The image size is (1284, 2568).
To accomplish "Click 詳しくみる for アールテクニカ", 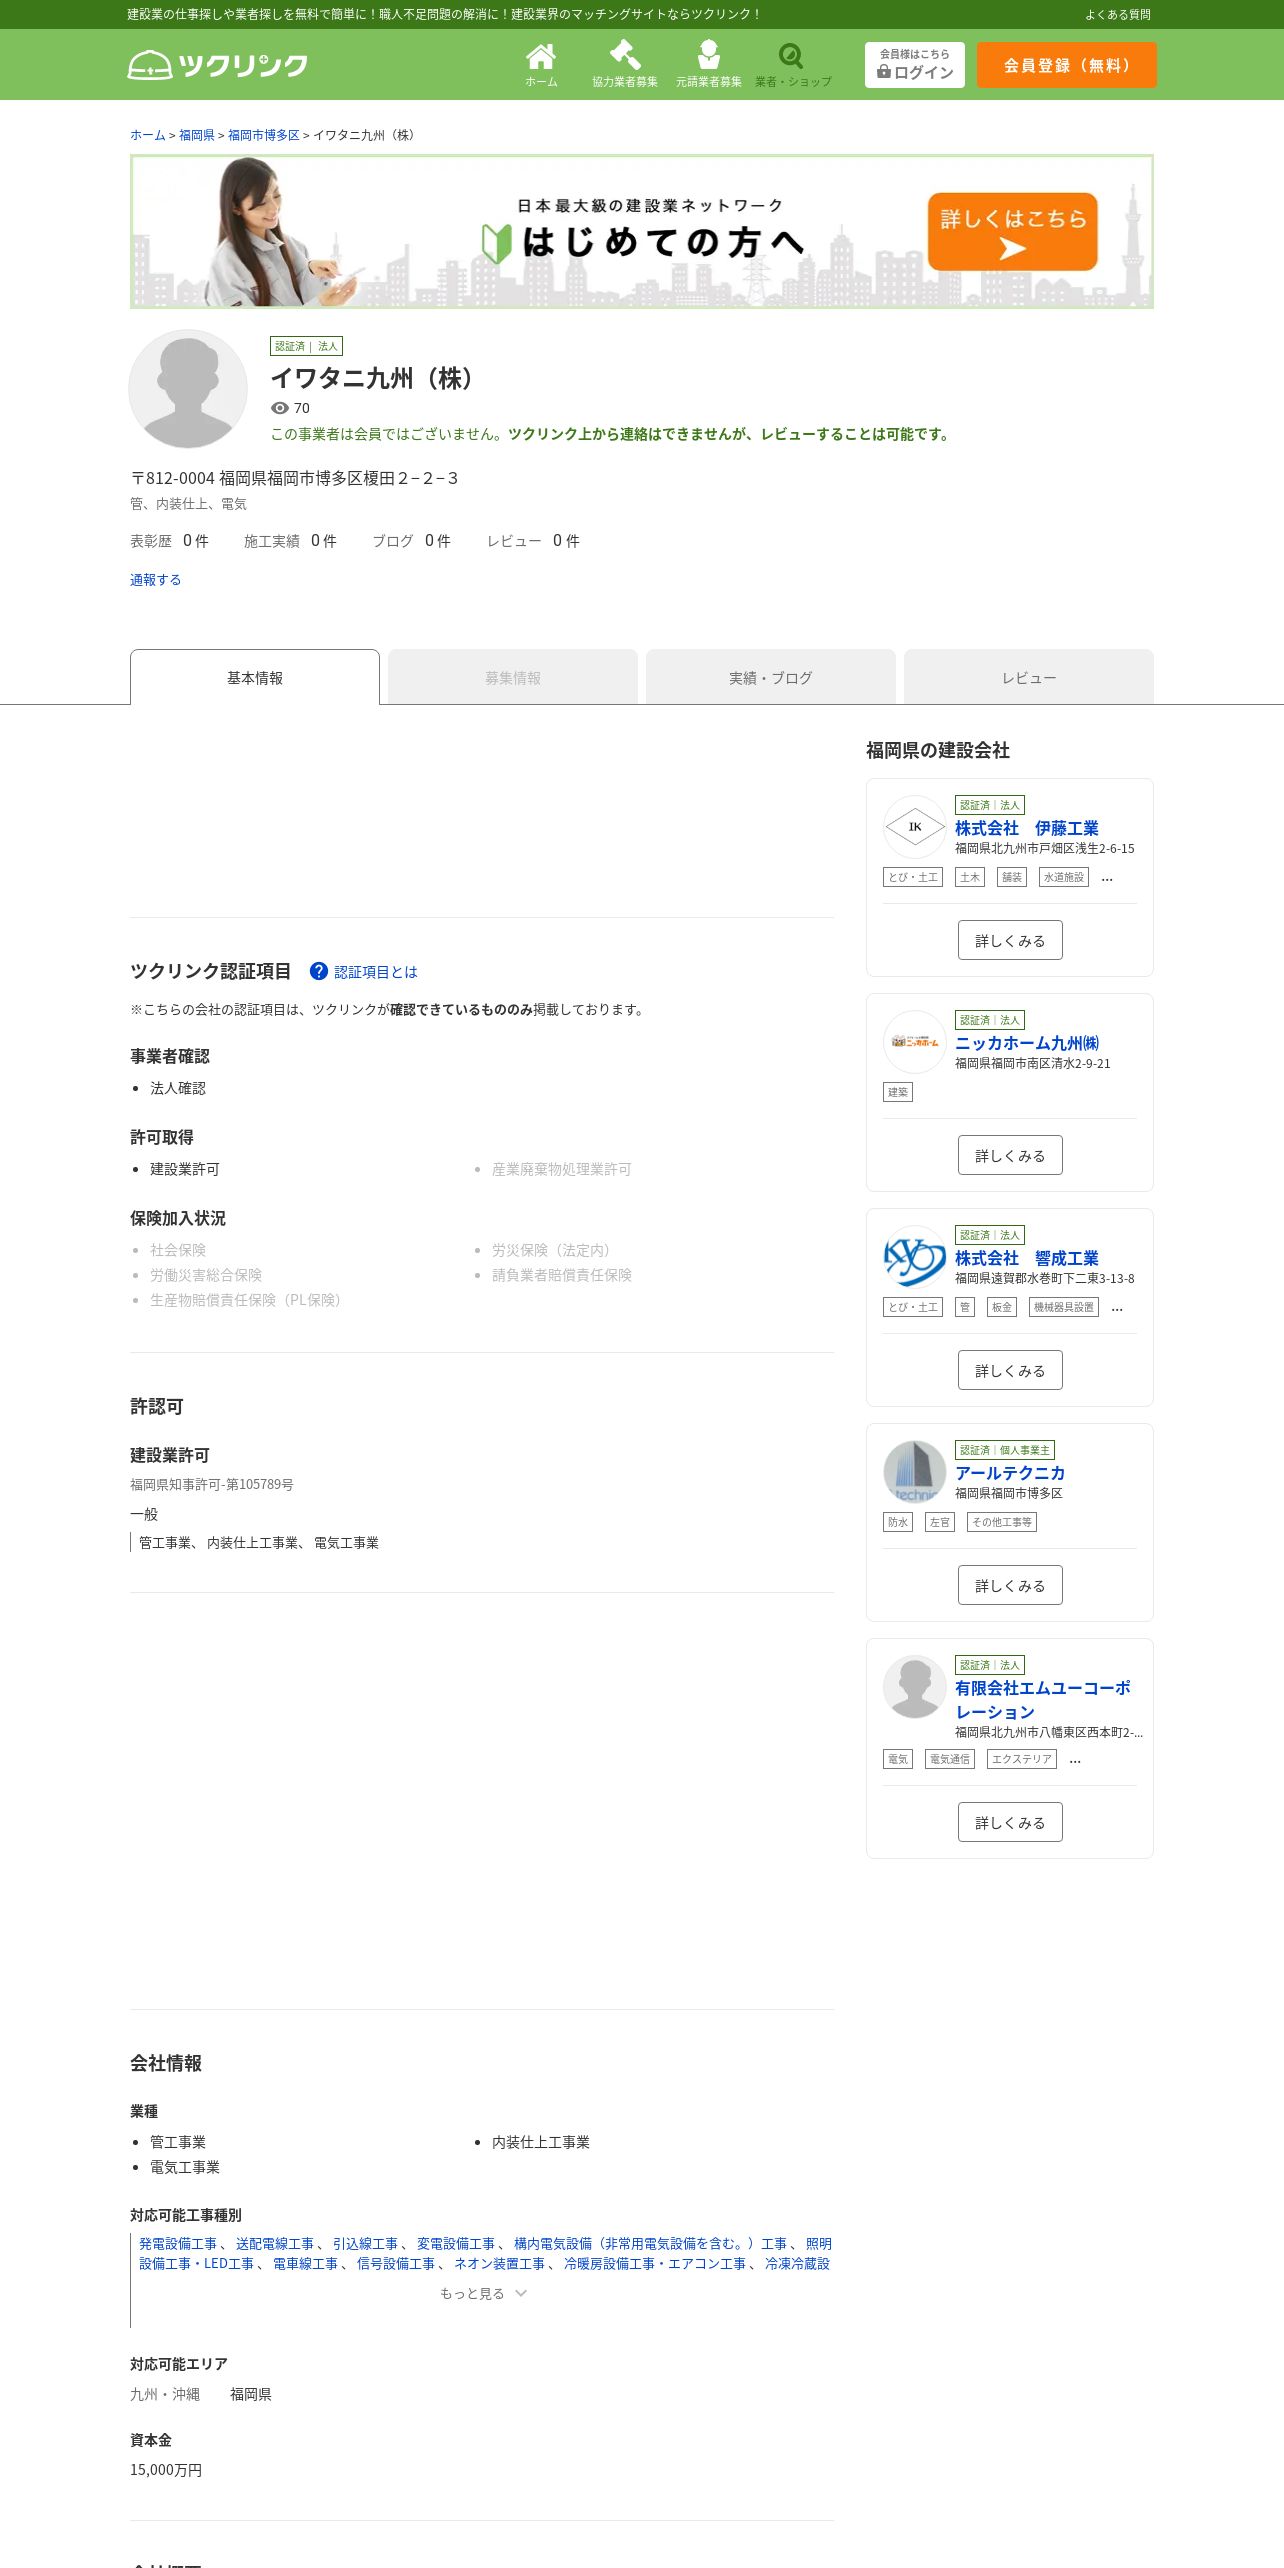I will pyautogui.click(x=1010, y=1585).
